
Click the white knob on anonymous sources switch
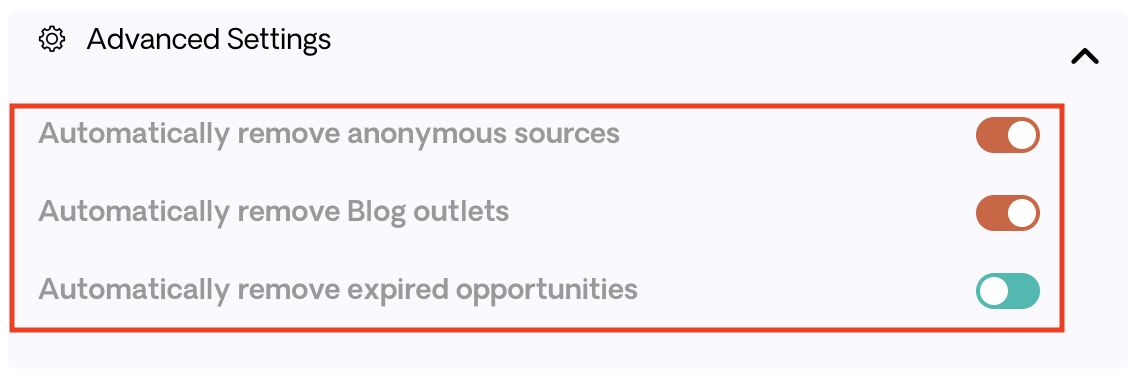click(x=1022, y=135)
